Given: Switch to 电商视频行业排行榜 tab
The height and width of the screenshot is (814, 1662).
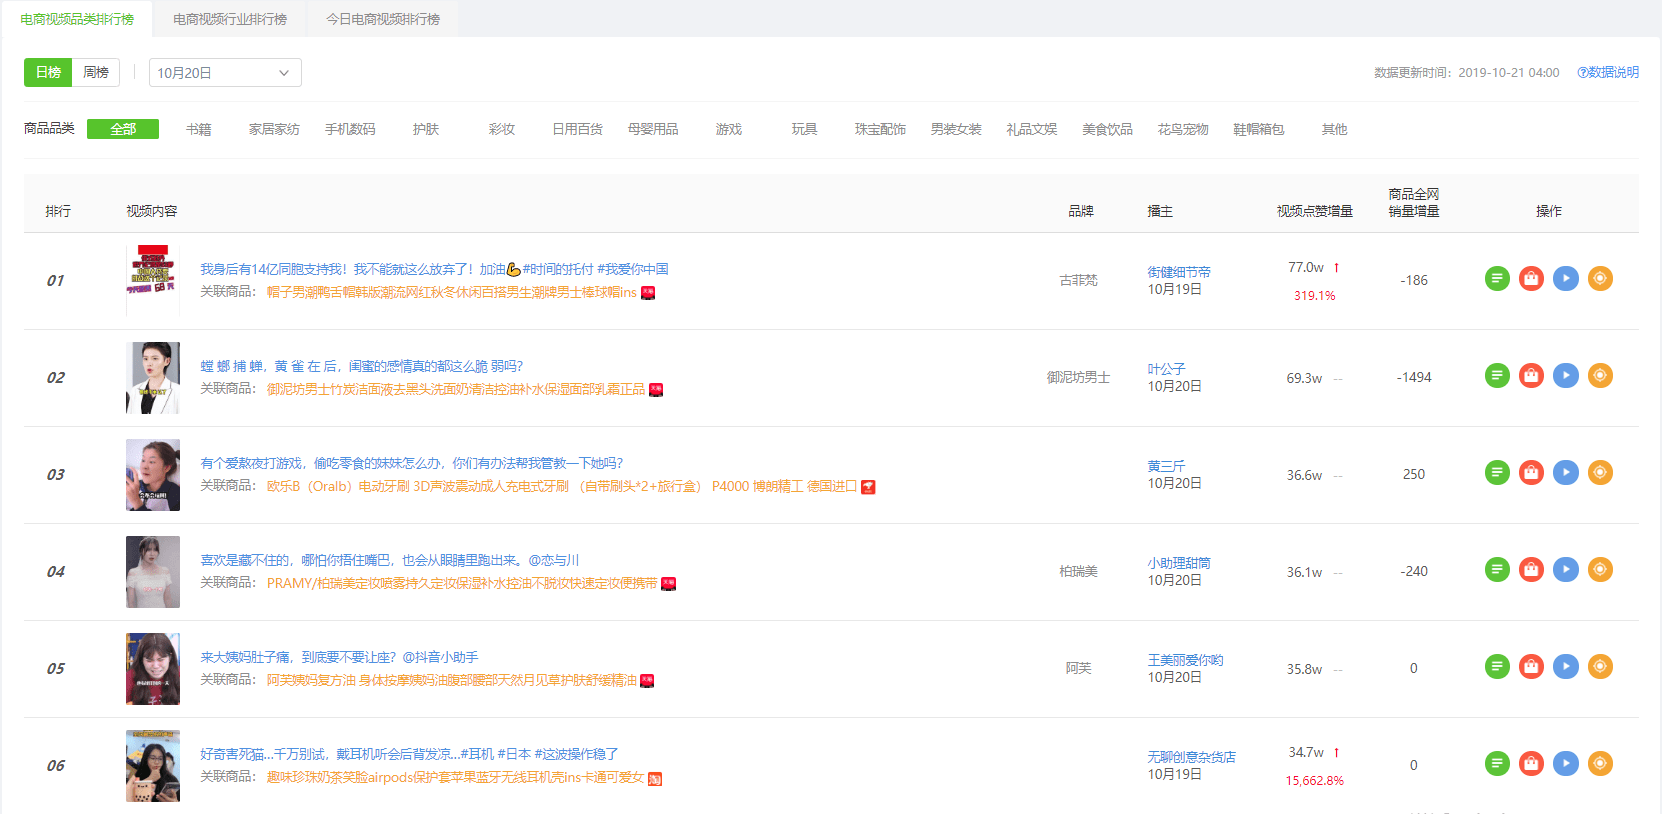Looking at the screenshot, I should [x=230, y=19].
